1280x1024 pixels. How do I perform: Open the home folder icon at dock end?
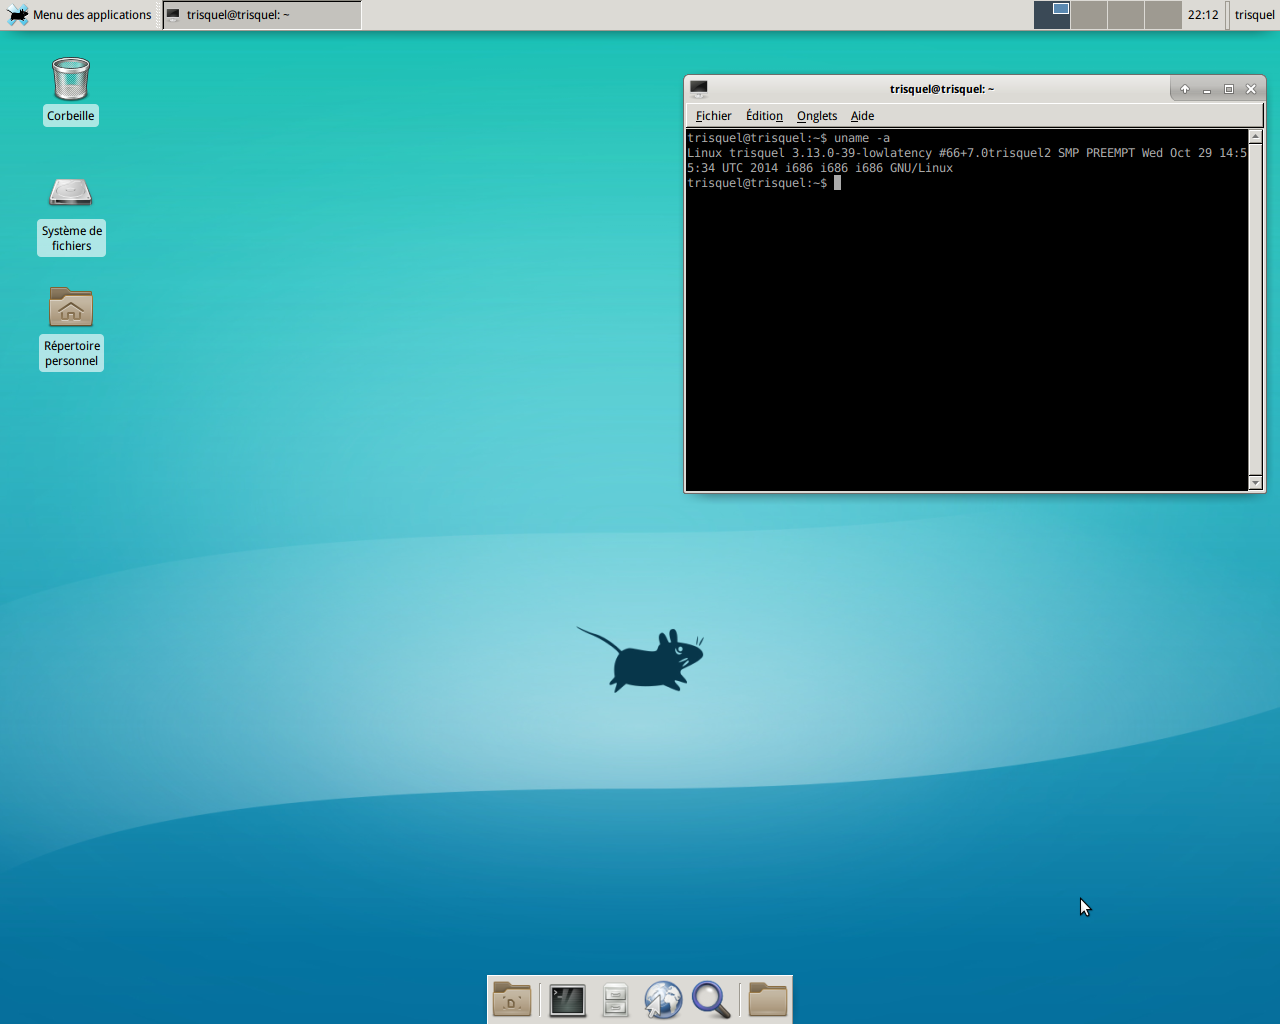pyautogui.click(x=768, y=999)
